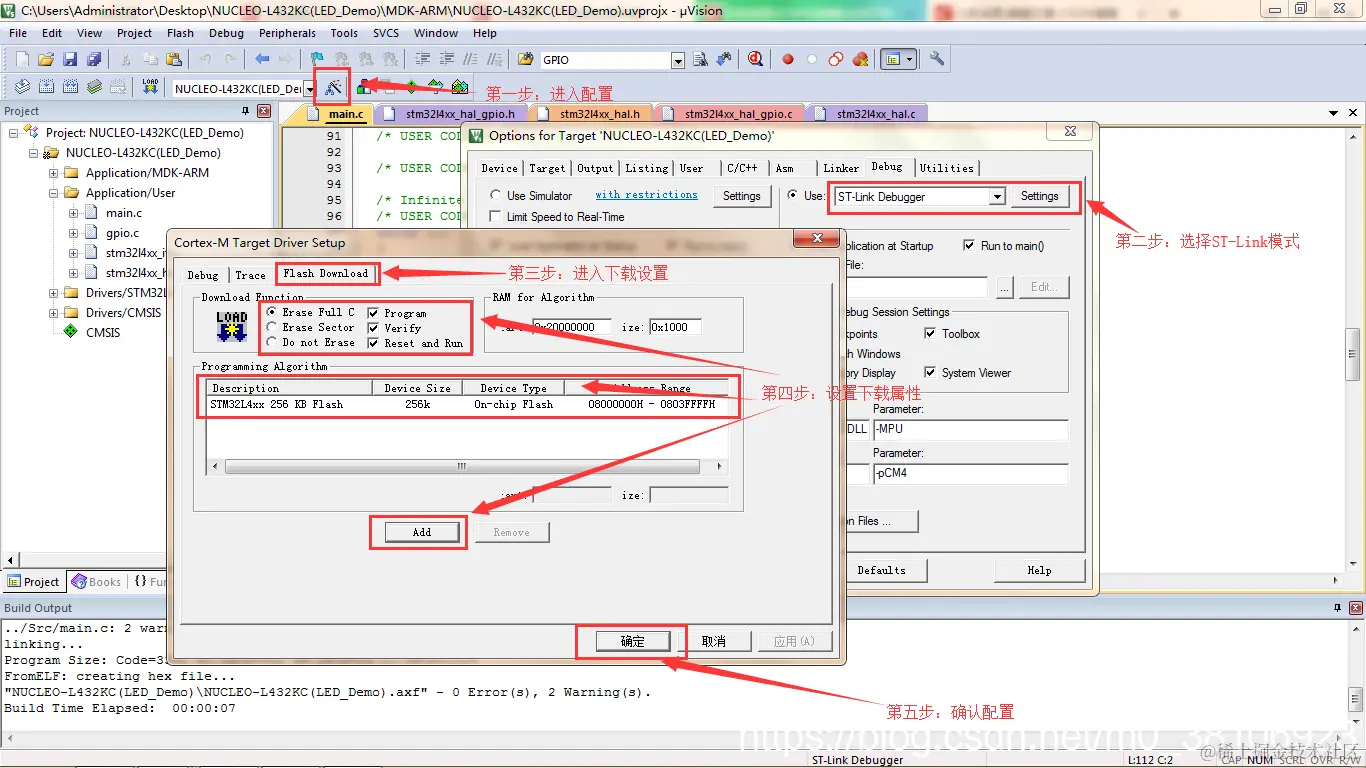Screen dimensions: 1366x768
Task: Confirm with the 确定 button
Action: coord(633,641)
